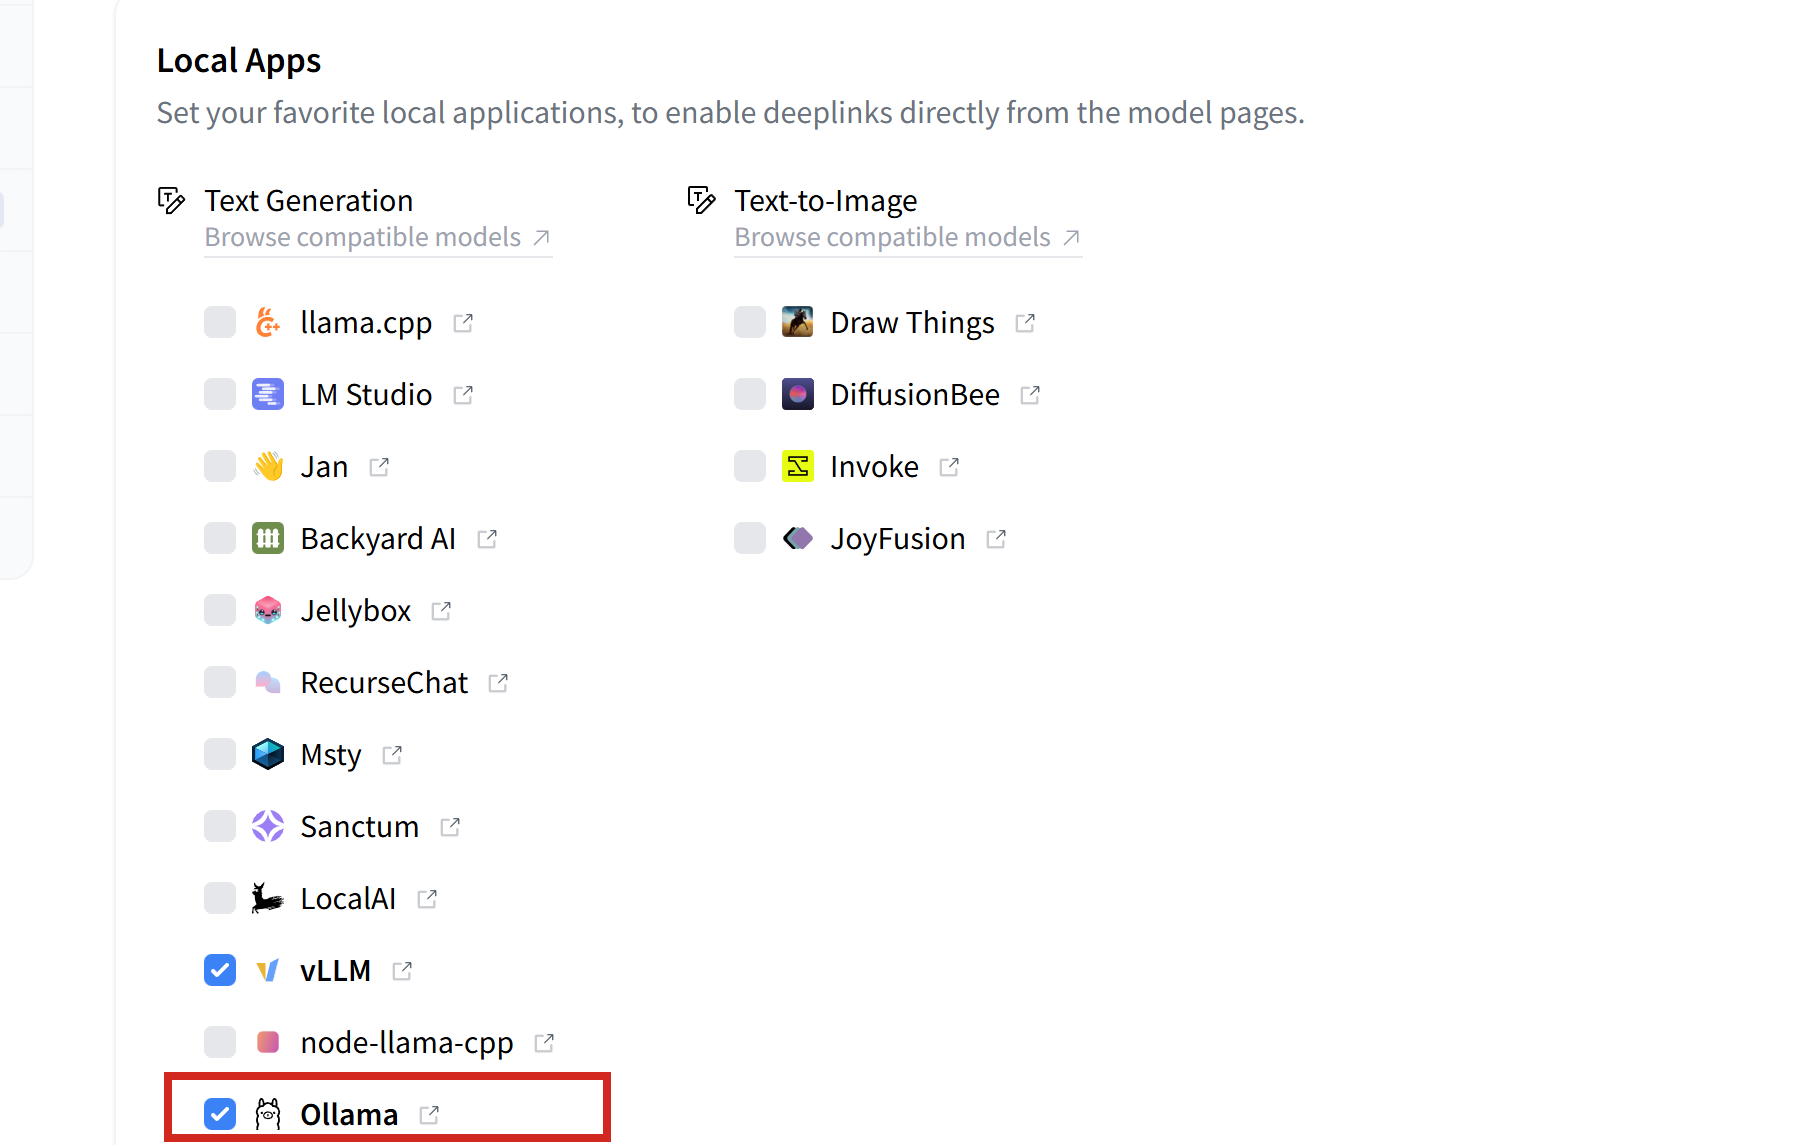Check the DiffusionBee checkbox
The width and height of the screenshot is (1810, 1146).
pyautogui.click(x=750, y=395)
